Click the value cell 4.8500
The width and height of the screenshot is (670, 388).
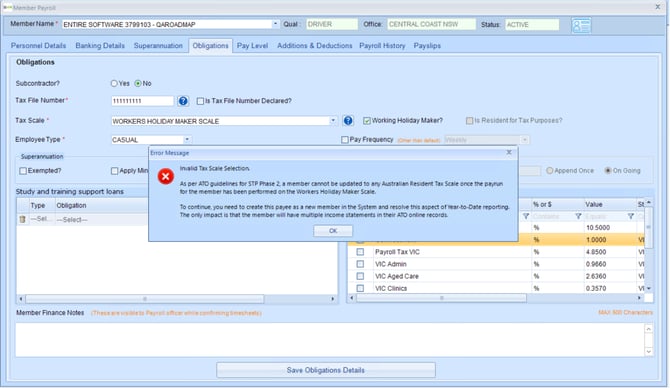click(610, 252)
